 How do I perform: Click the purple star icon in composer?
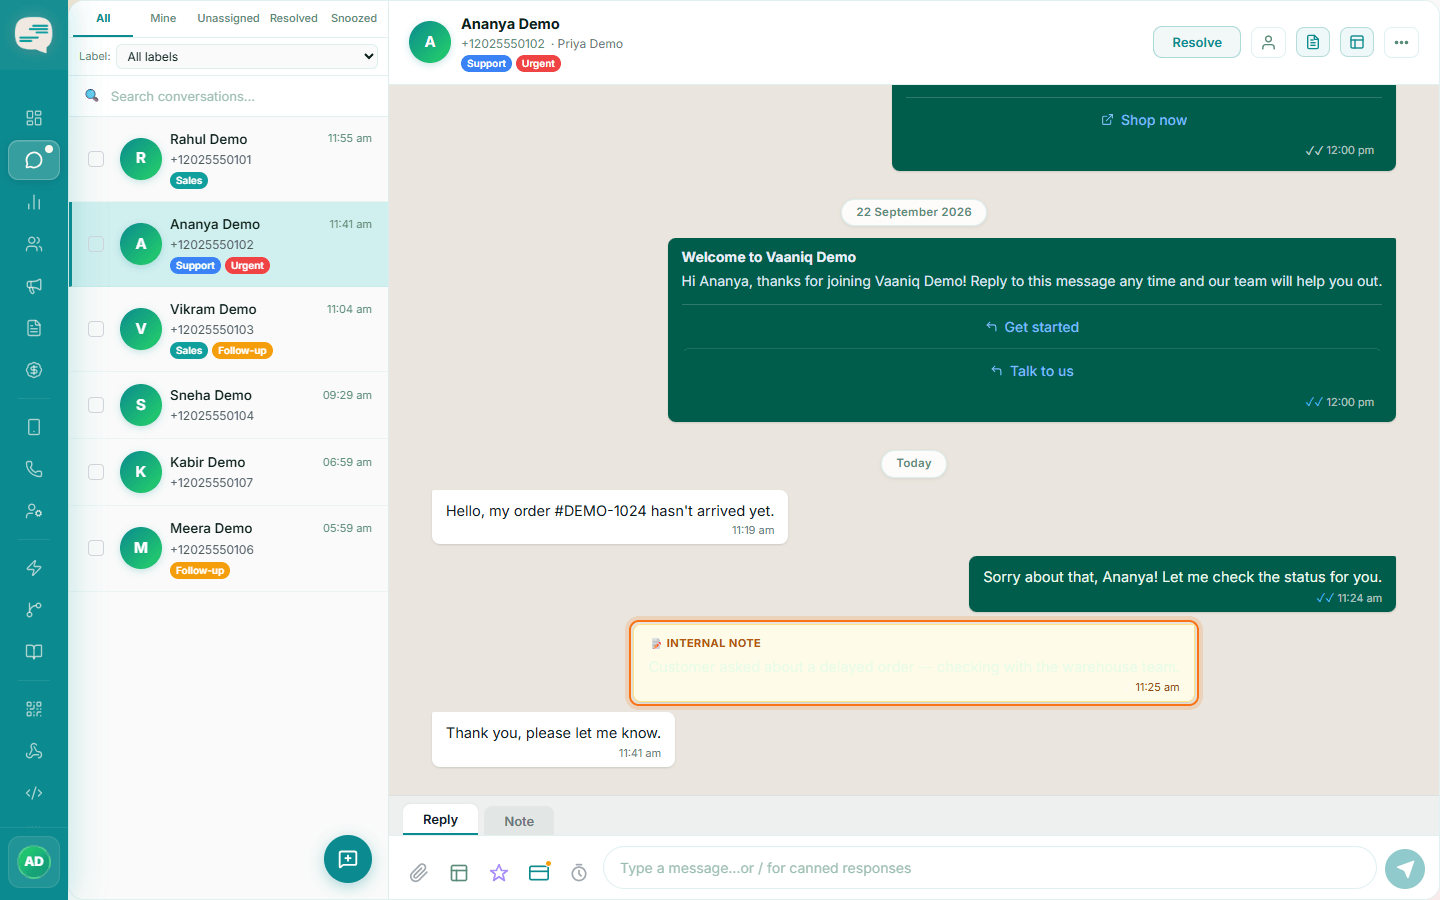click(x=499, y=873)
